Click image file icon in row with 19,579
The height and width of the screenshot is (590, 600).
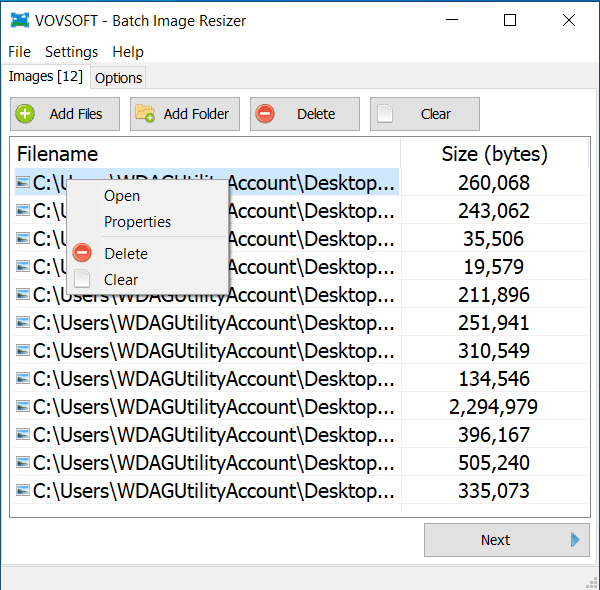point(23,266)
